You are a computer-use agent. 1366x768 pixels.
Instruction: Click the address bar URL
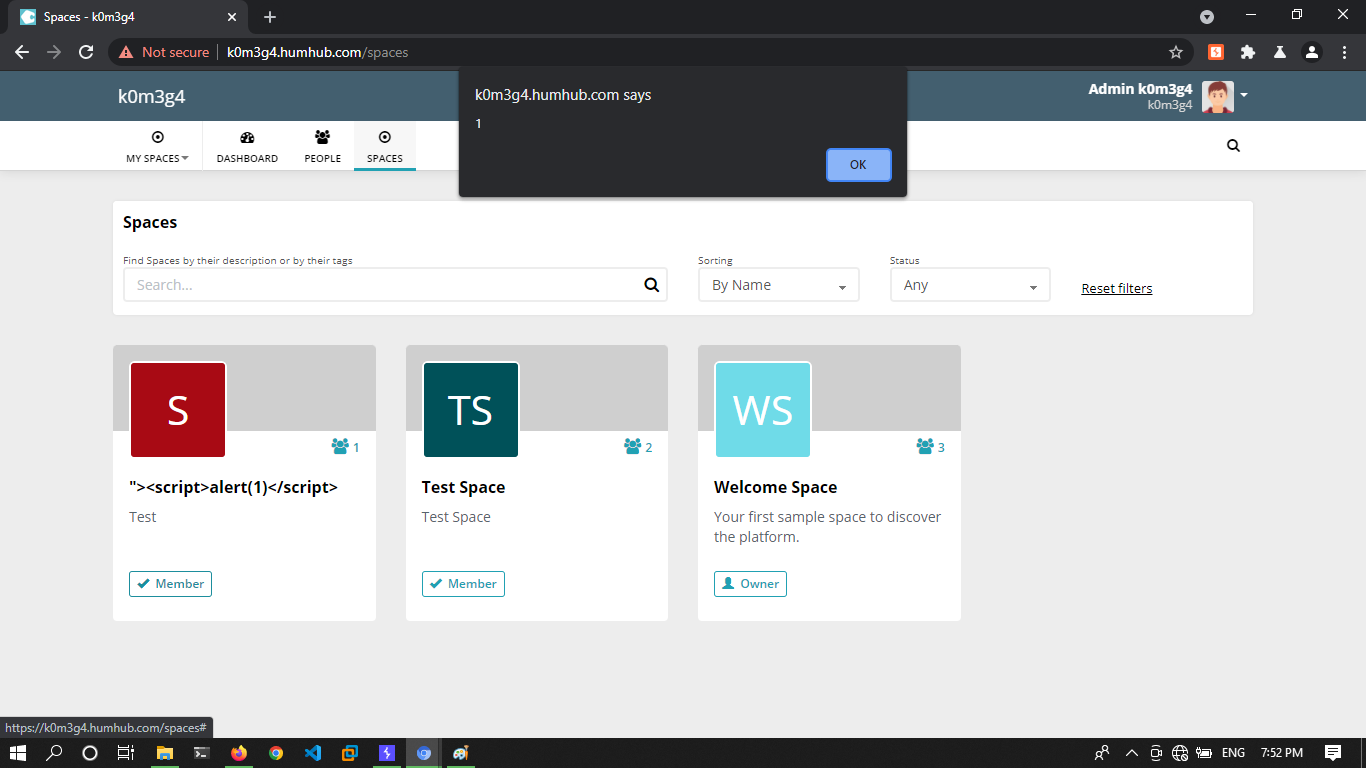coord(317,52)
